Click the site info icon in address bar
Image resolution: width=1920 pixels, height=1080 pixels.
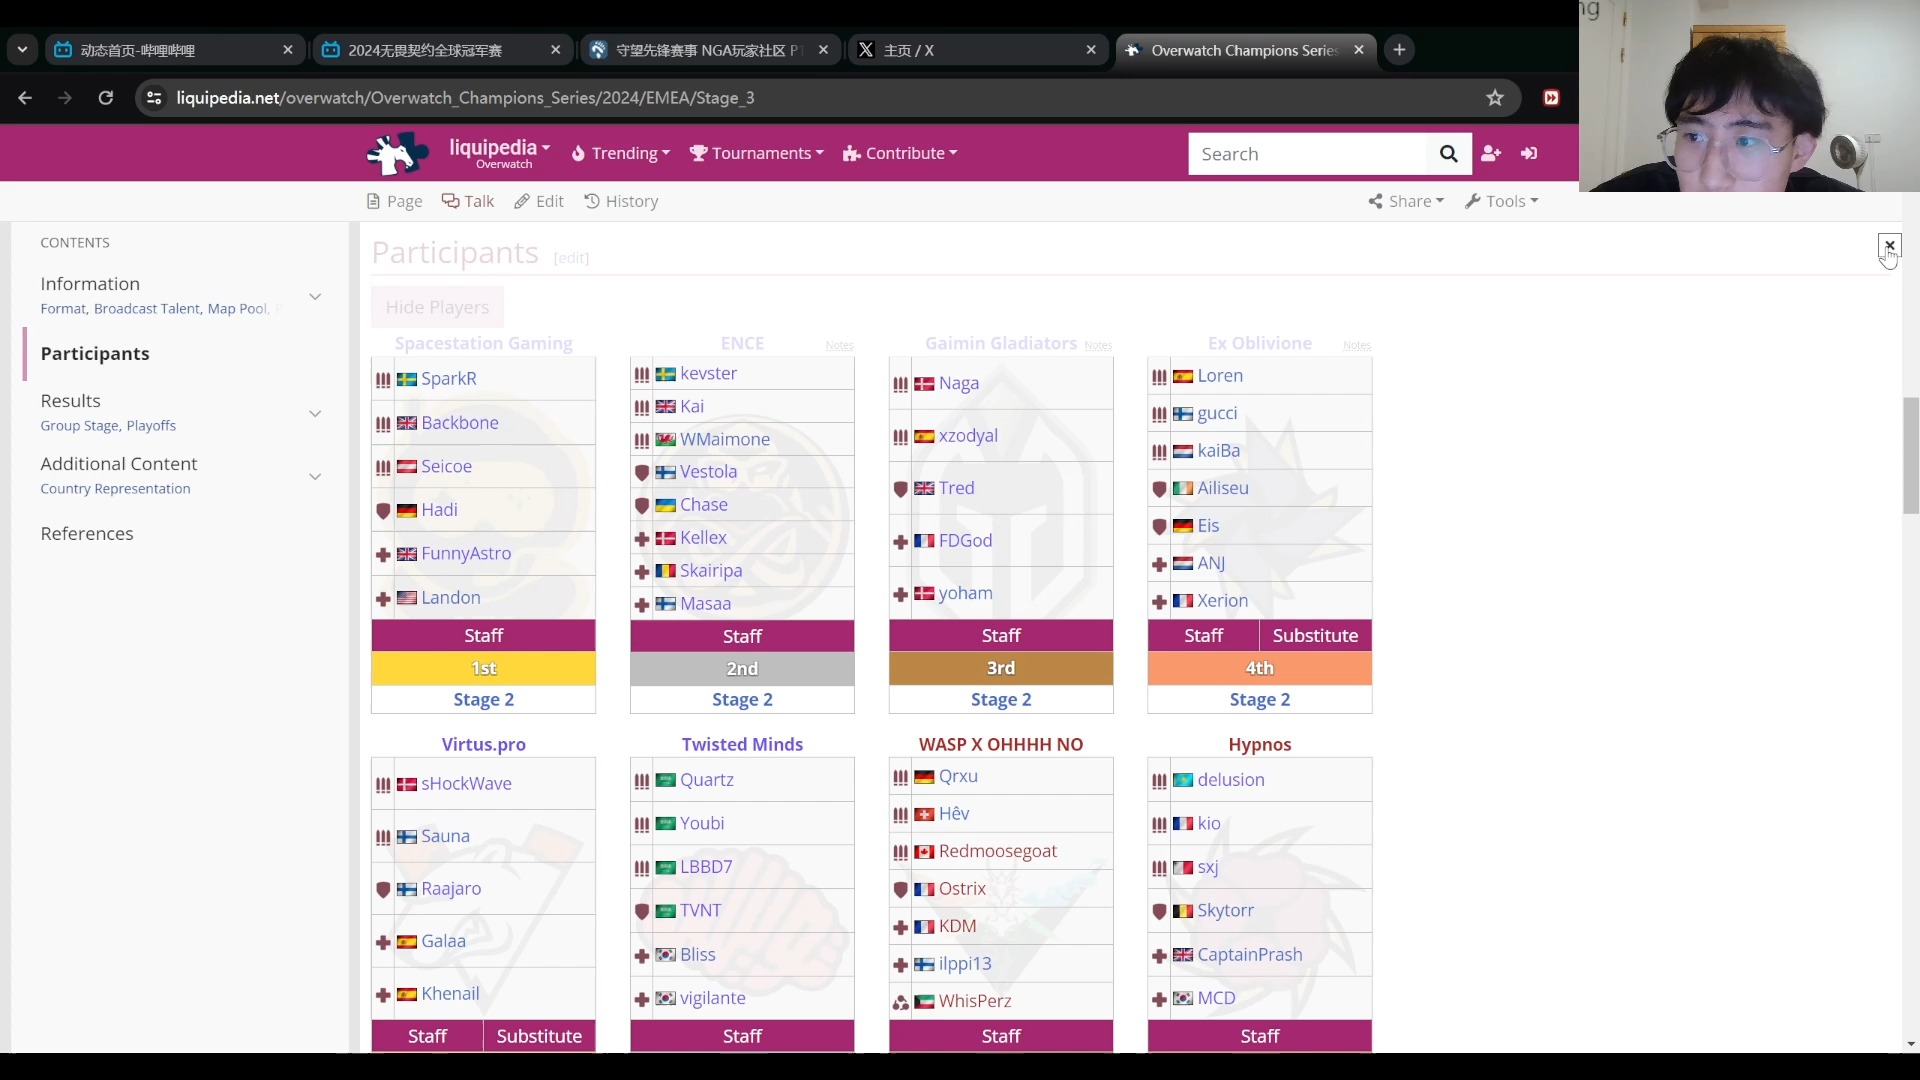point(154,98)
